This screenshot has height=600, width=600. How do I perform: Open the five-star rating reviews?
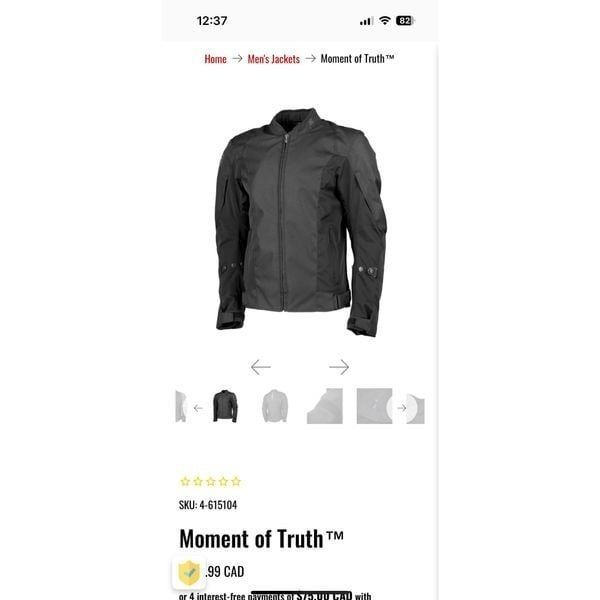click(x=210, y=481)
